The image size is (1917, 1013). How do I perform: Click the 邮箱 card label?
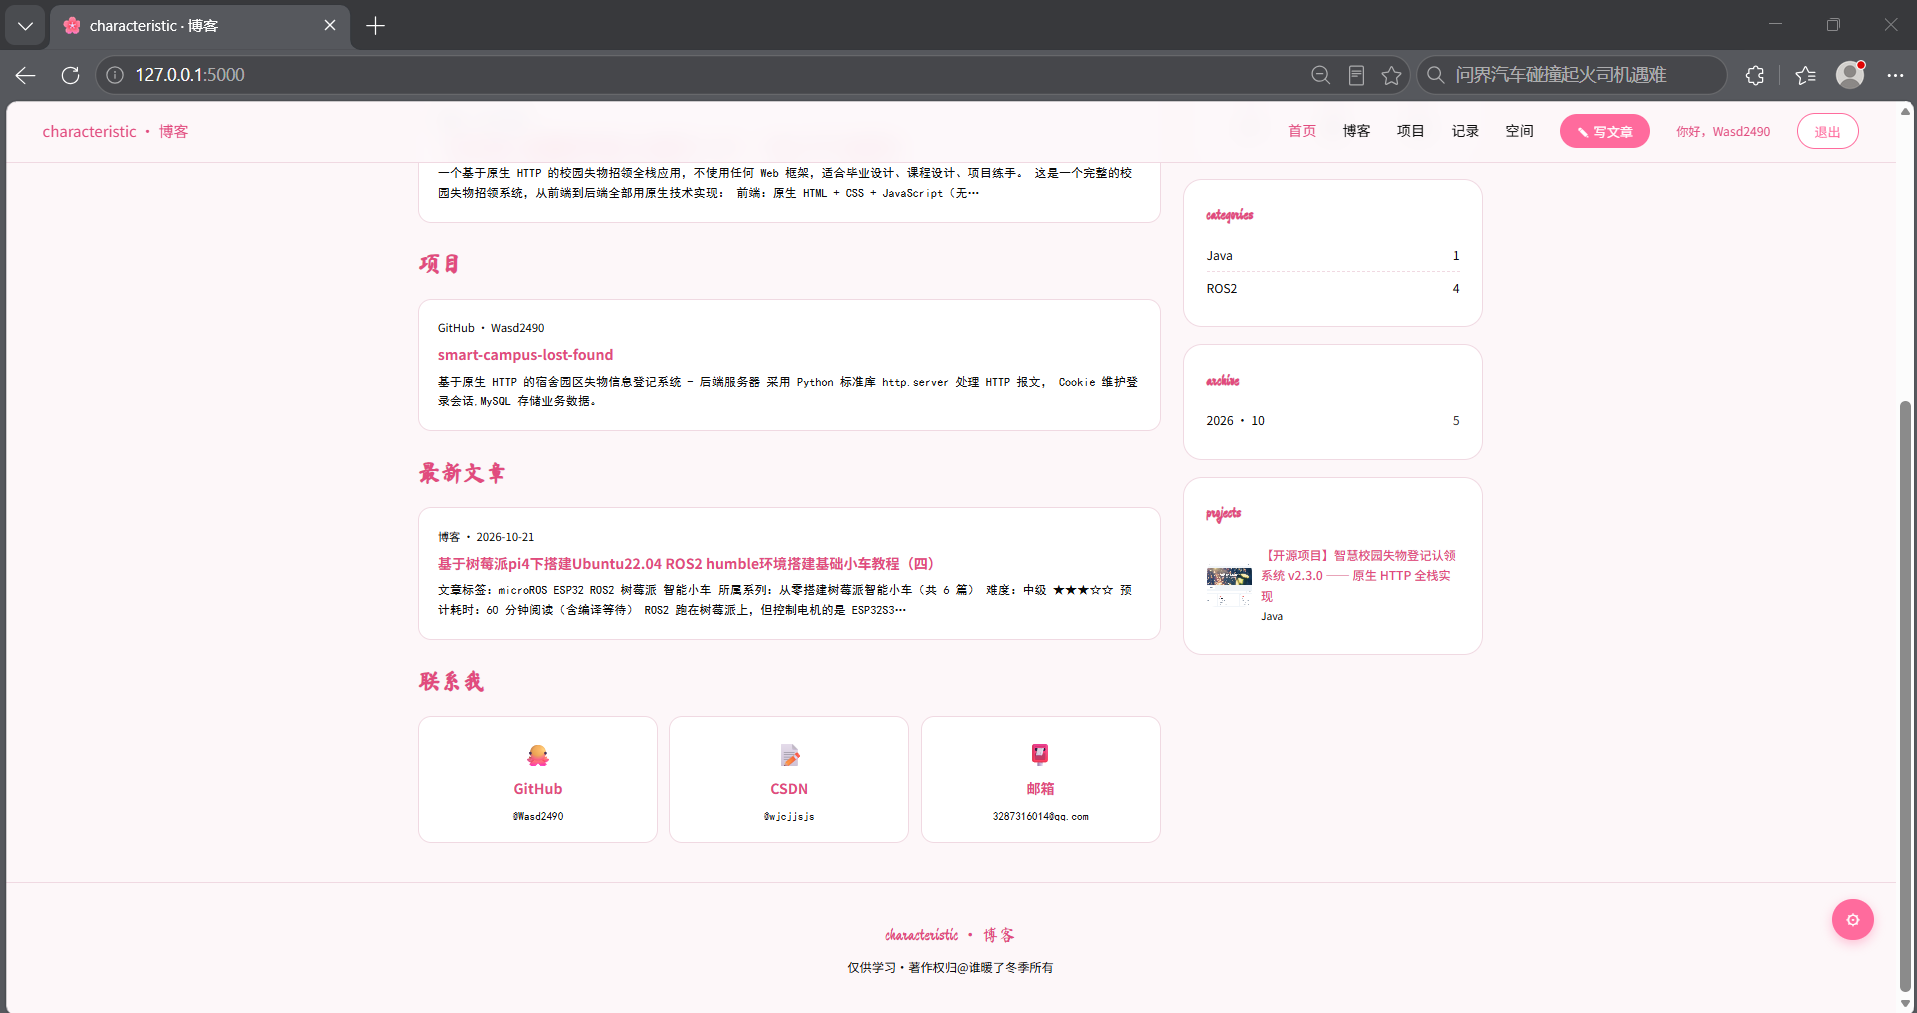1040,789
